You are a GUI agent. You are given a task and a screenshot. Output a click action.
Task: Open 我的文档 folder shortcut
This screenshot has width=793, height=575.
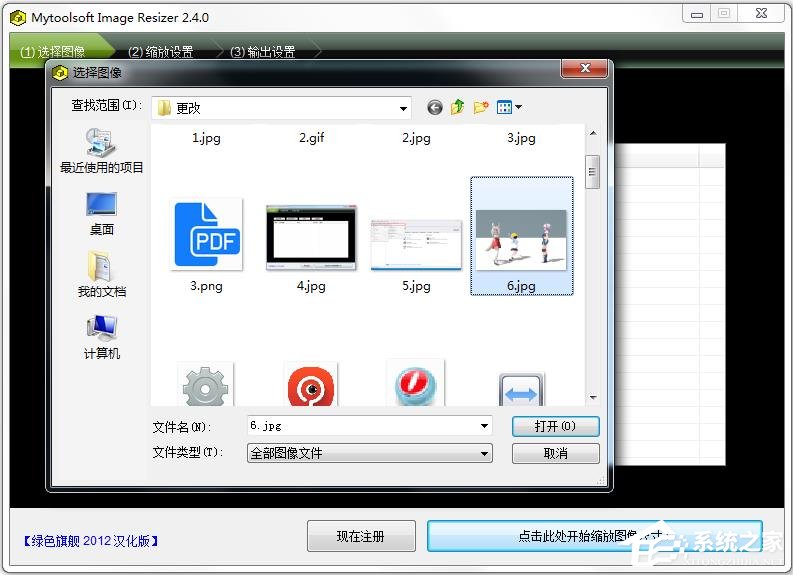[x=101, y=275]
